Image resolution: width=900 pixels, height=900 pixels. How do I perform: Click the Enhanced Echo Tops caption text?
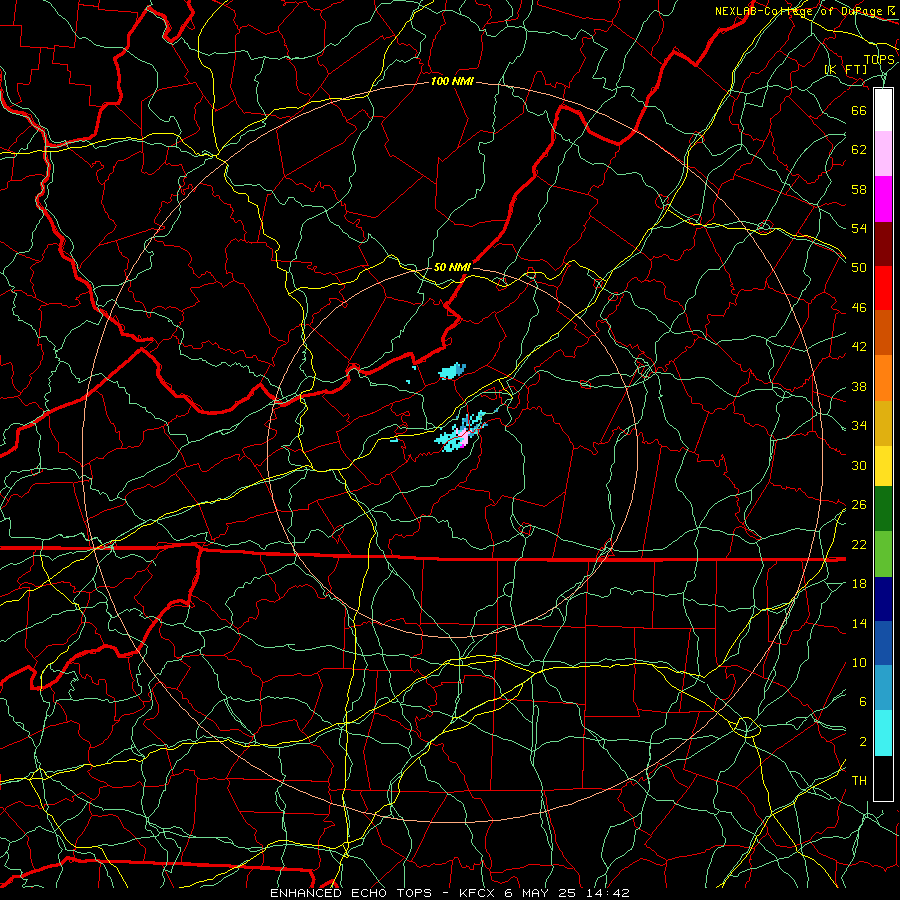click(351, 893)
